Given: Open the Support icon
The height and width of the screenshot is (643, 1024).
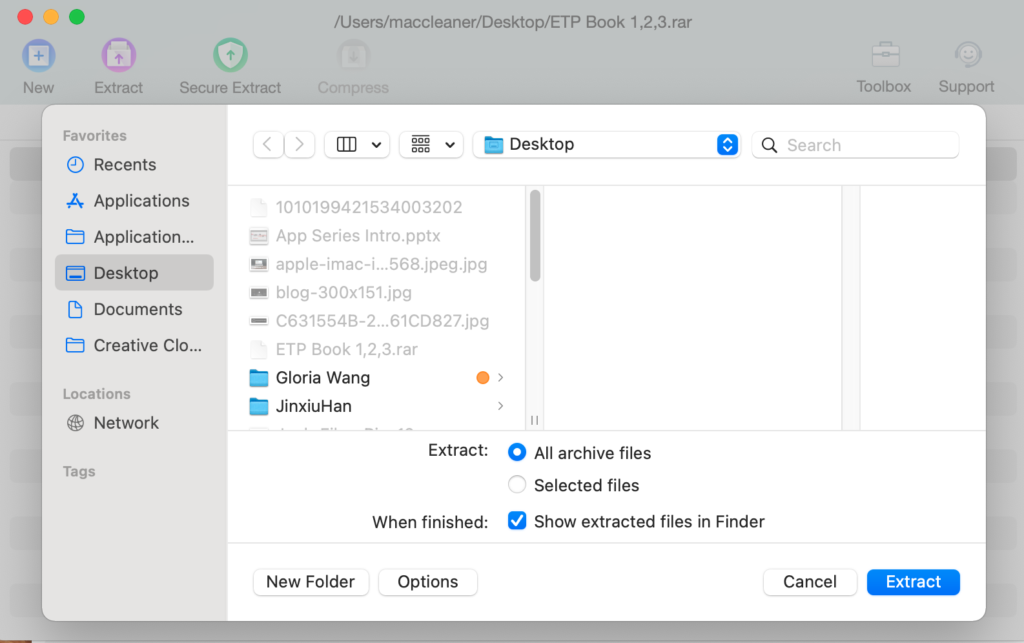Looking at the screenshot, I should 966,56.
